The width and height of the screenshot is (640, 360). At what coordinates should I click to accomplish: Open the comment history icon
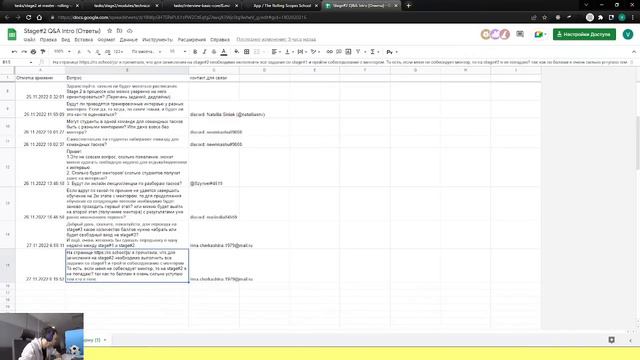pos(520,34)
